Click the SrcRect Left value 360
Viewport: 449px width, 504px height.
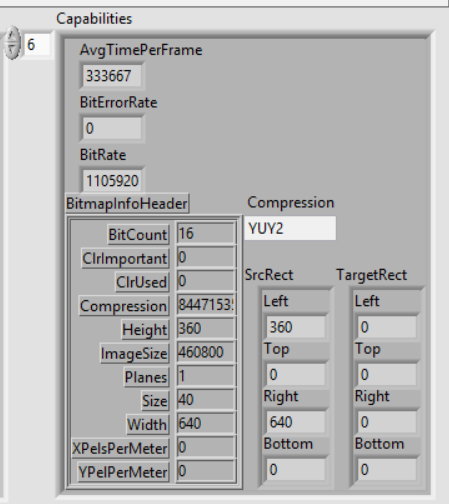coord(296,327)
